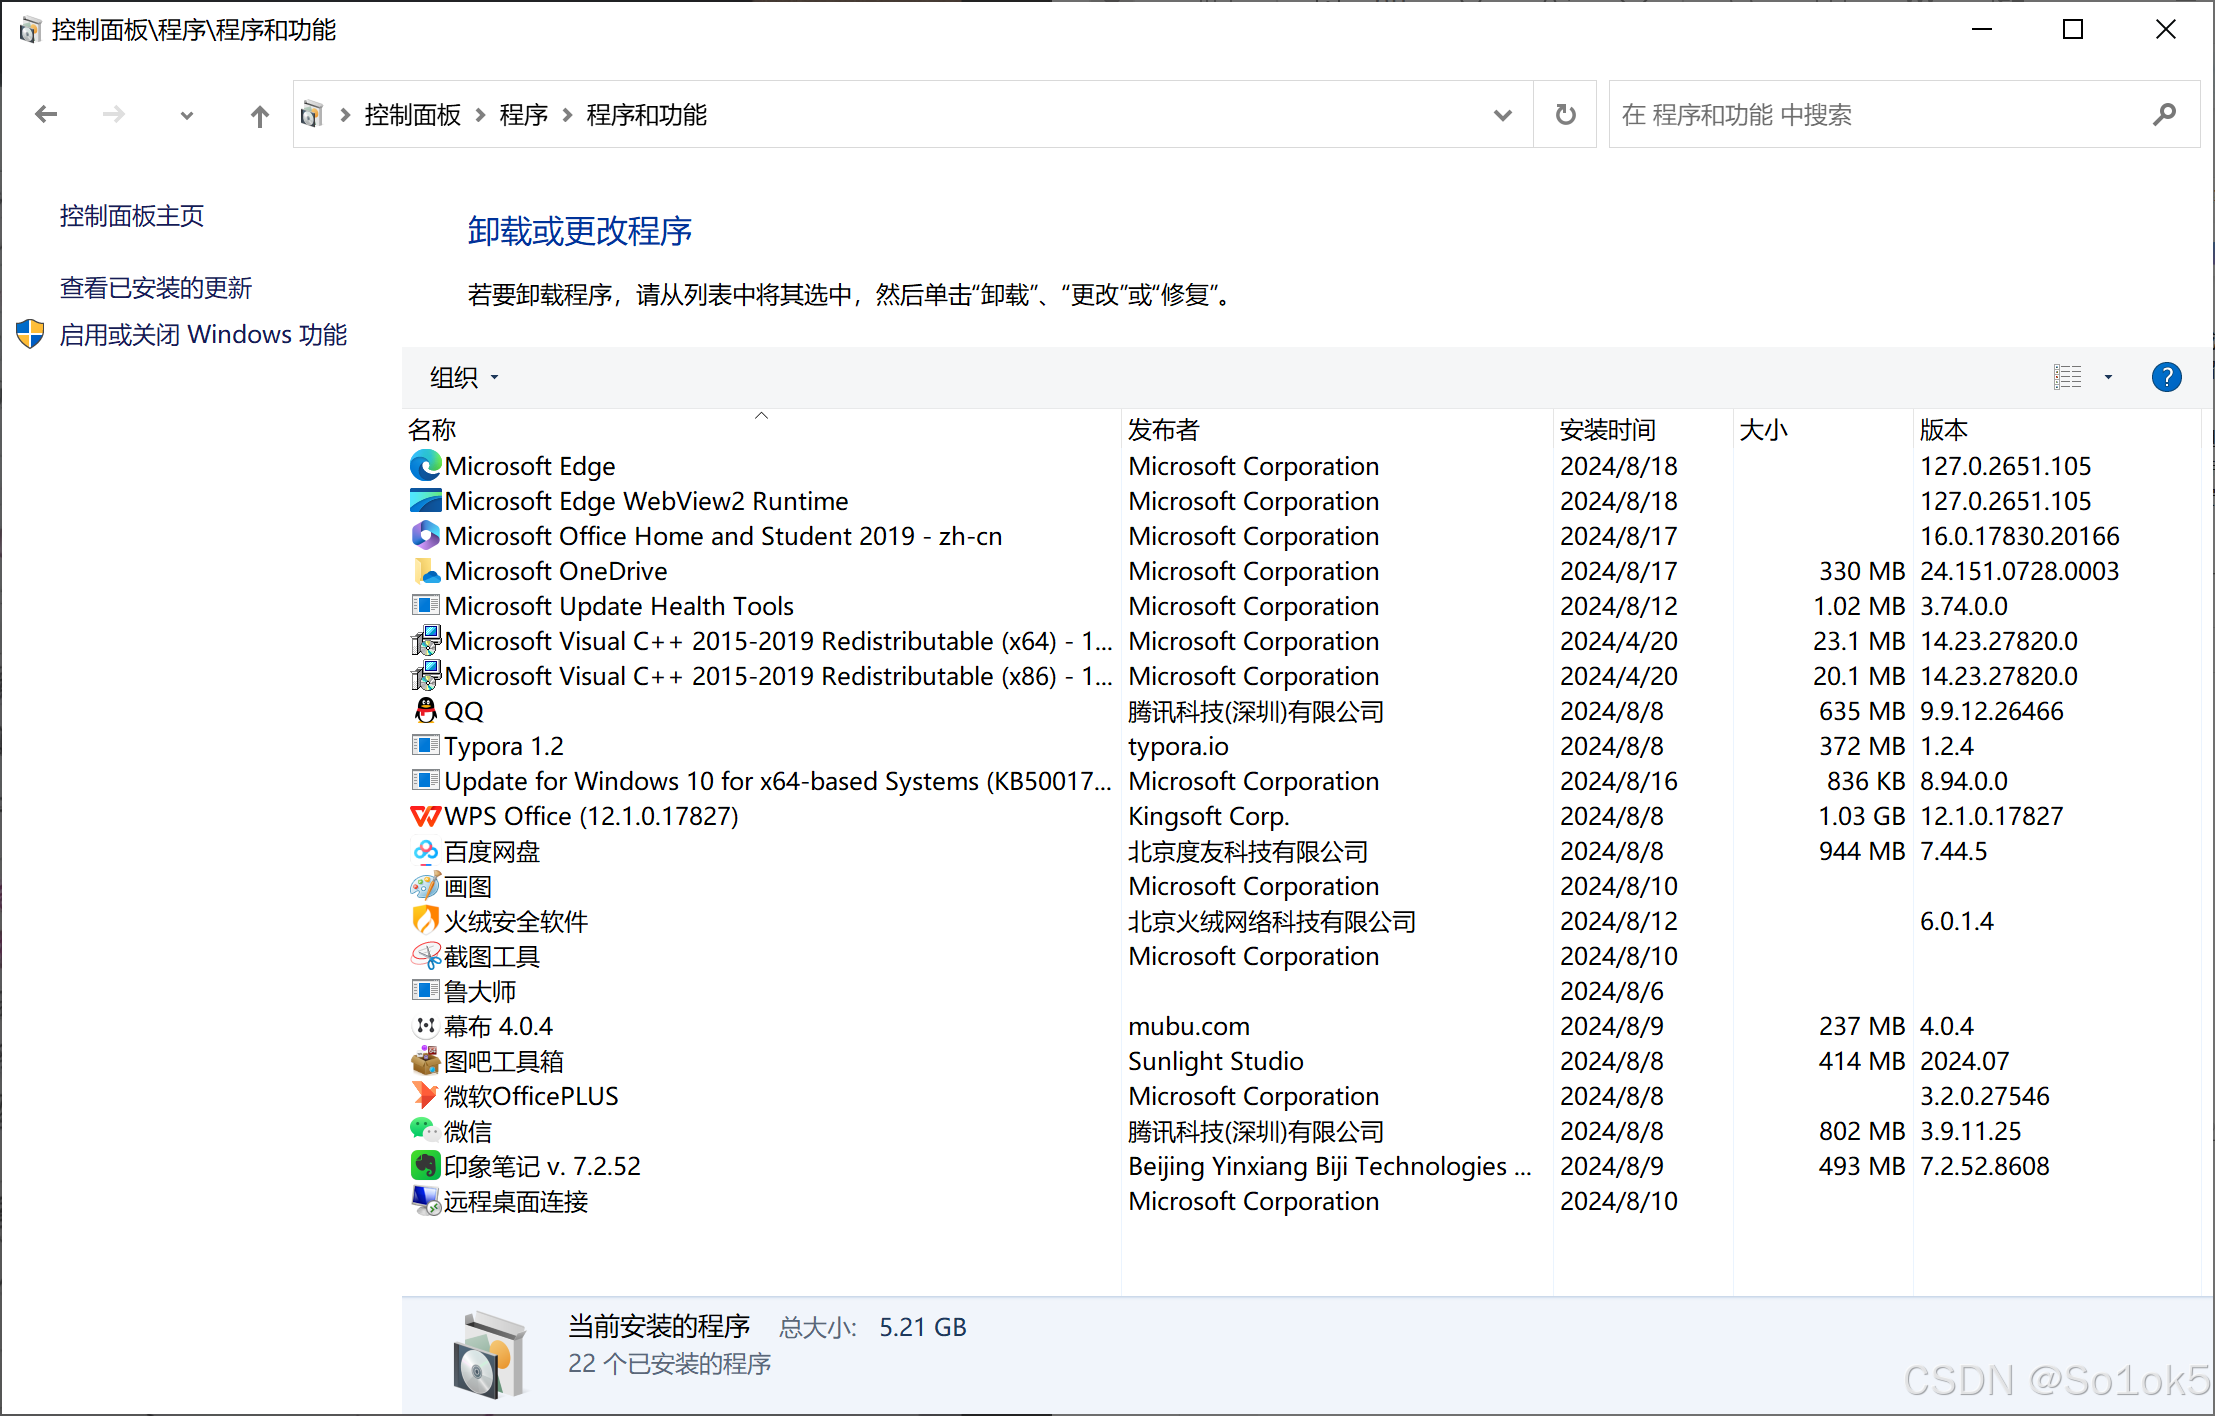Expand the address bar history dropdown
Viewport: 2215px width, 1416px height.
(x=1502, y=115)
